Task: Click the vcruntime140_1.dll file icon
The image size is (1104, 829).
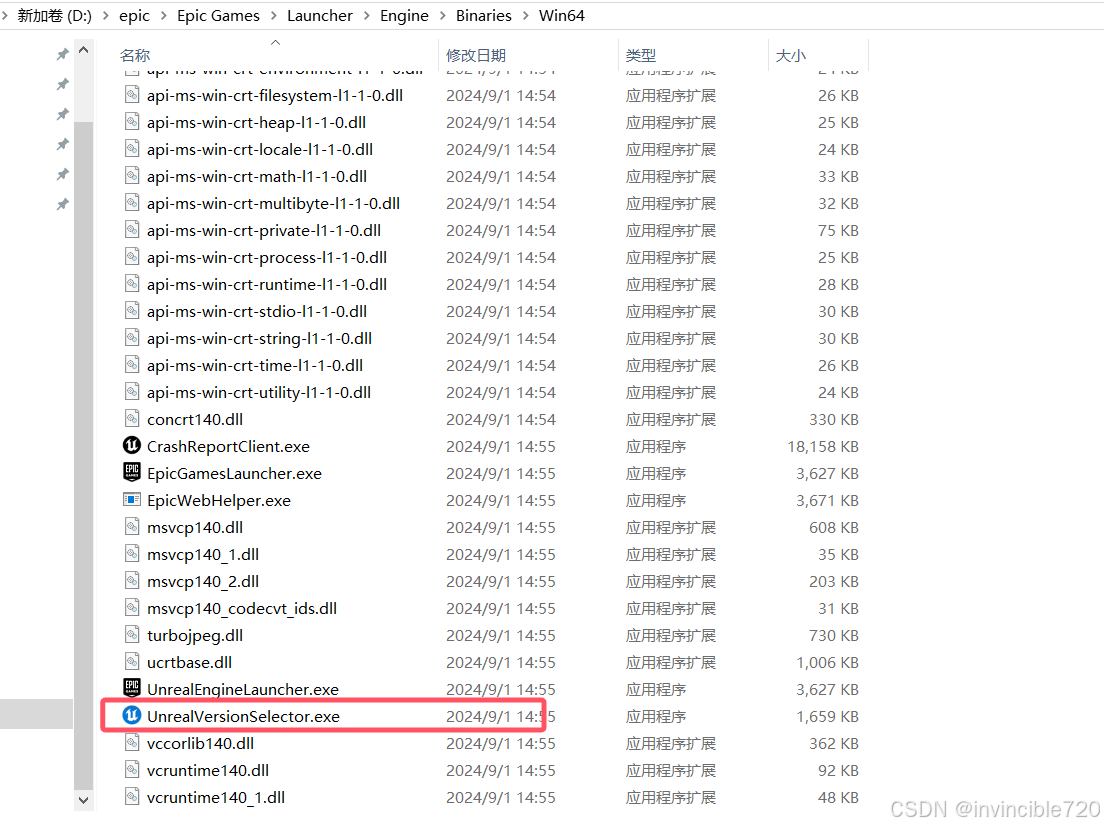Action: click(132, 796)
